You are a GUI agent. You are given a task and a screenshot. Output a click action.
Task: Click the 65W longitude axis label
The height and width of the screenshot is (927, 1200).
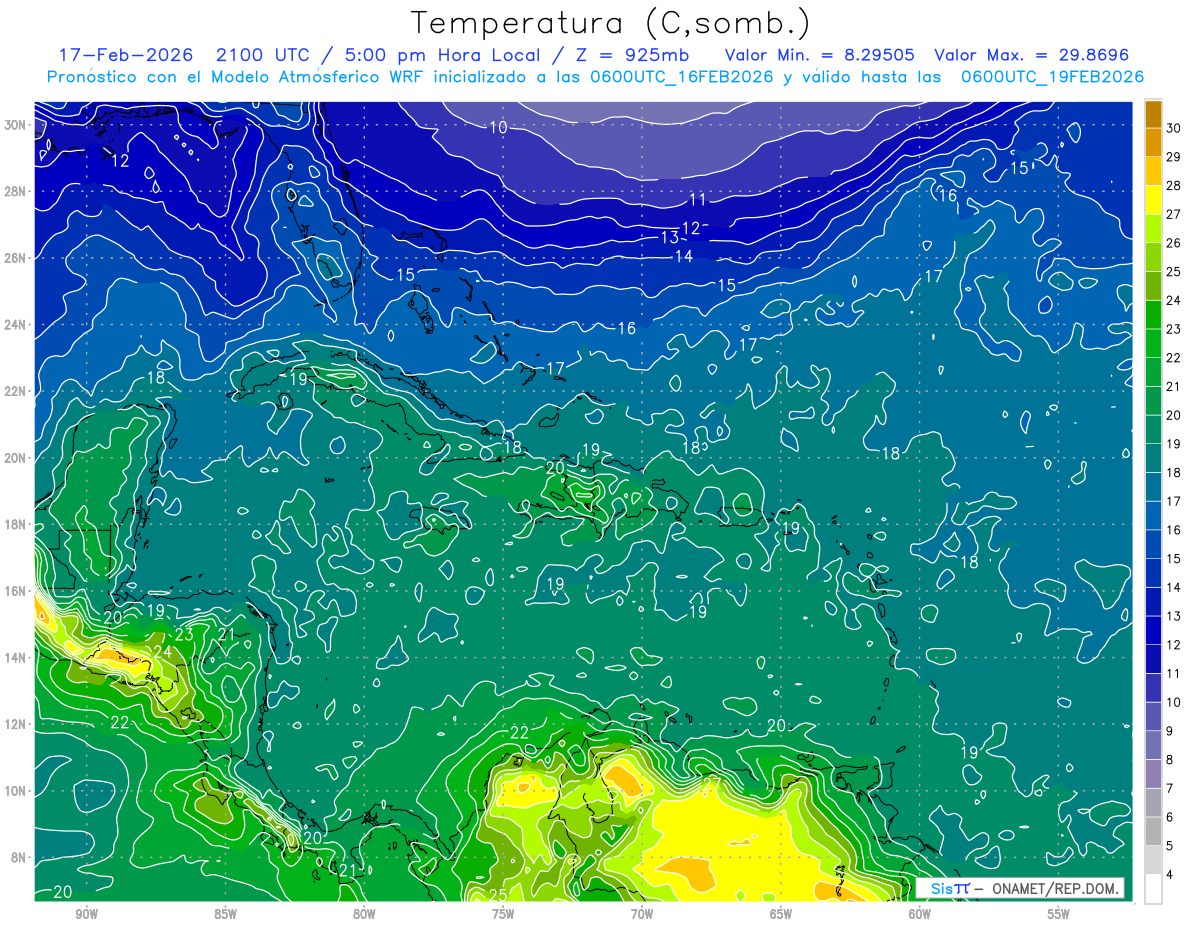point(781,914)
